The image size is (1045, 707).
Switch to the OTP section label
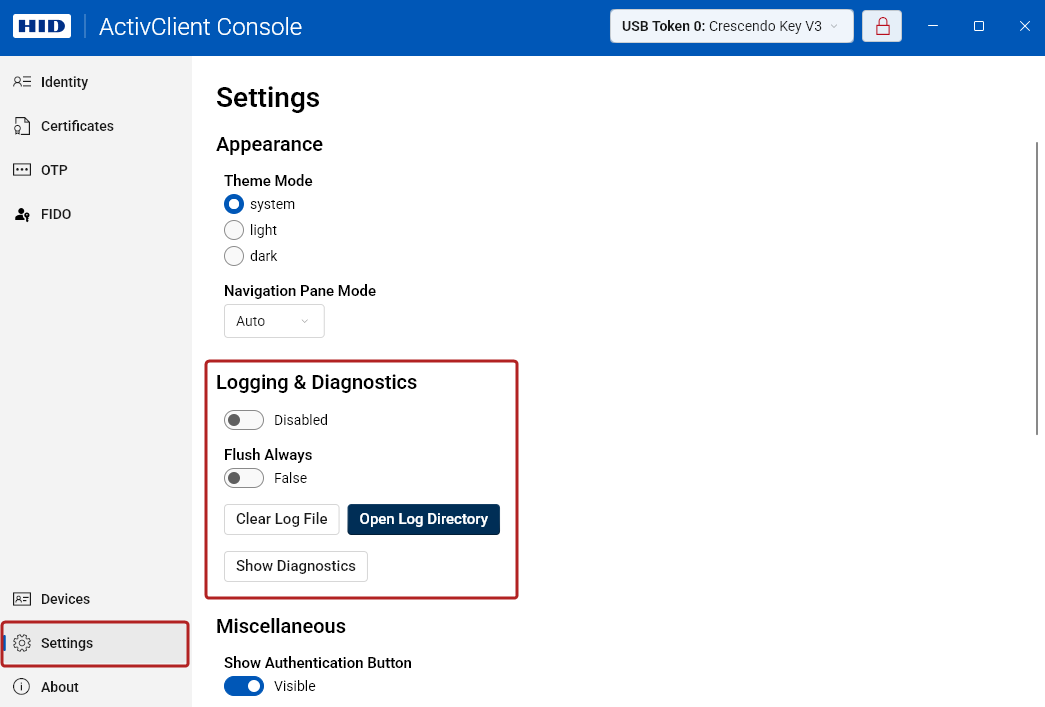(54, 170)
